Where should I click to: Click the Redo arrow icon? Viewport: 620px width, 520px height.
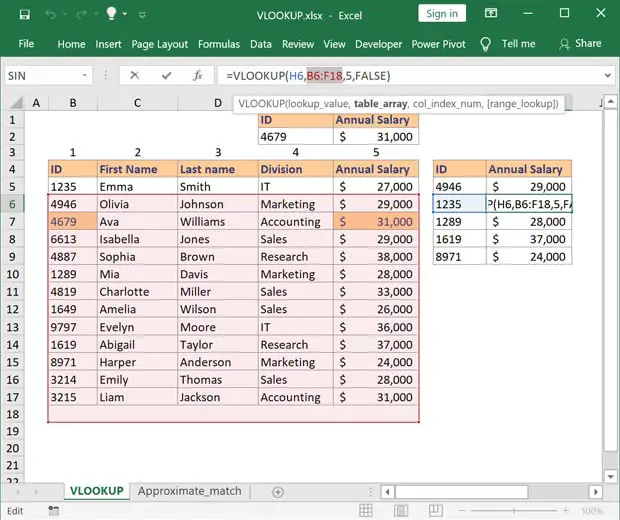(x=82, y=15)
